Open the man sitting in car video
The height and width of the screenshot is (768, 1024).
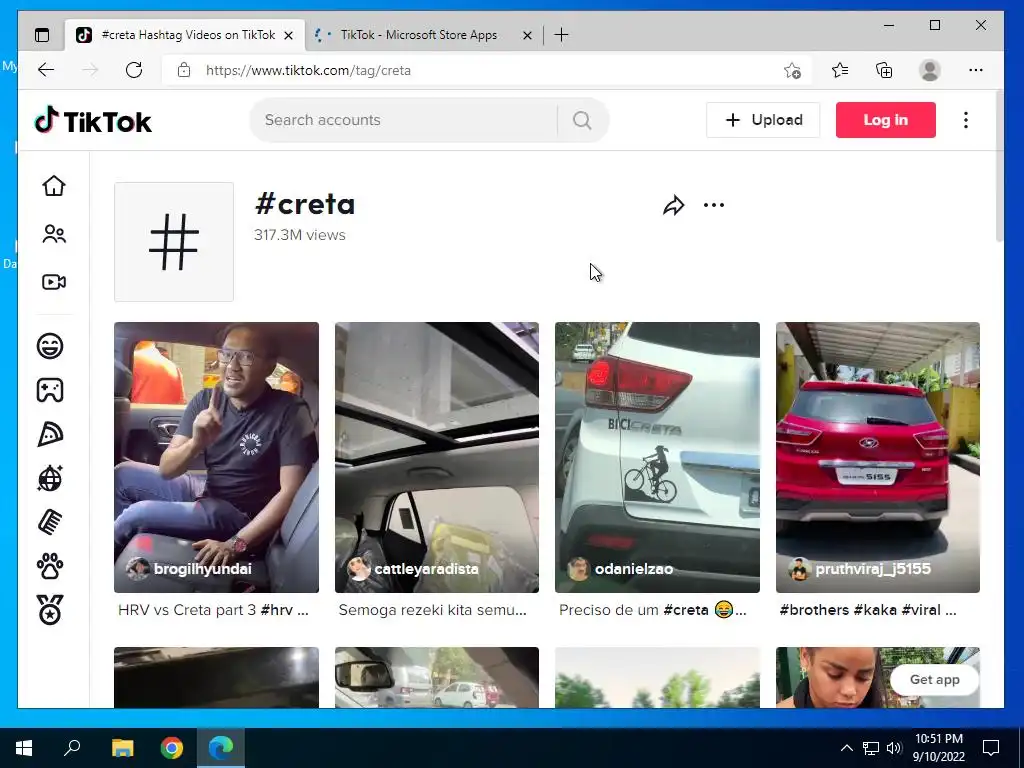click(216, 457)
